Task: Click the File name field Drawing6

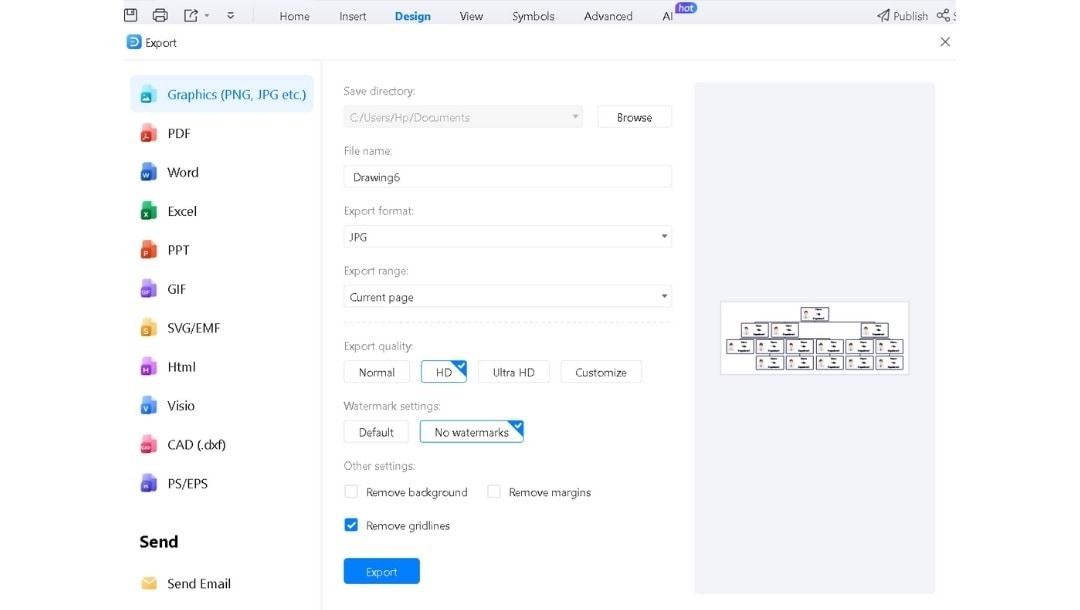Action: point(508,177)
